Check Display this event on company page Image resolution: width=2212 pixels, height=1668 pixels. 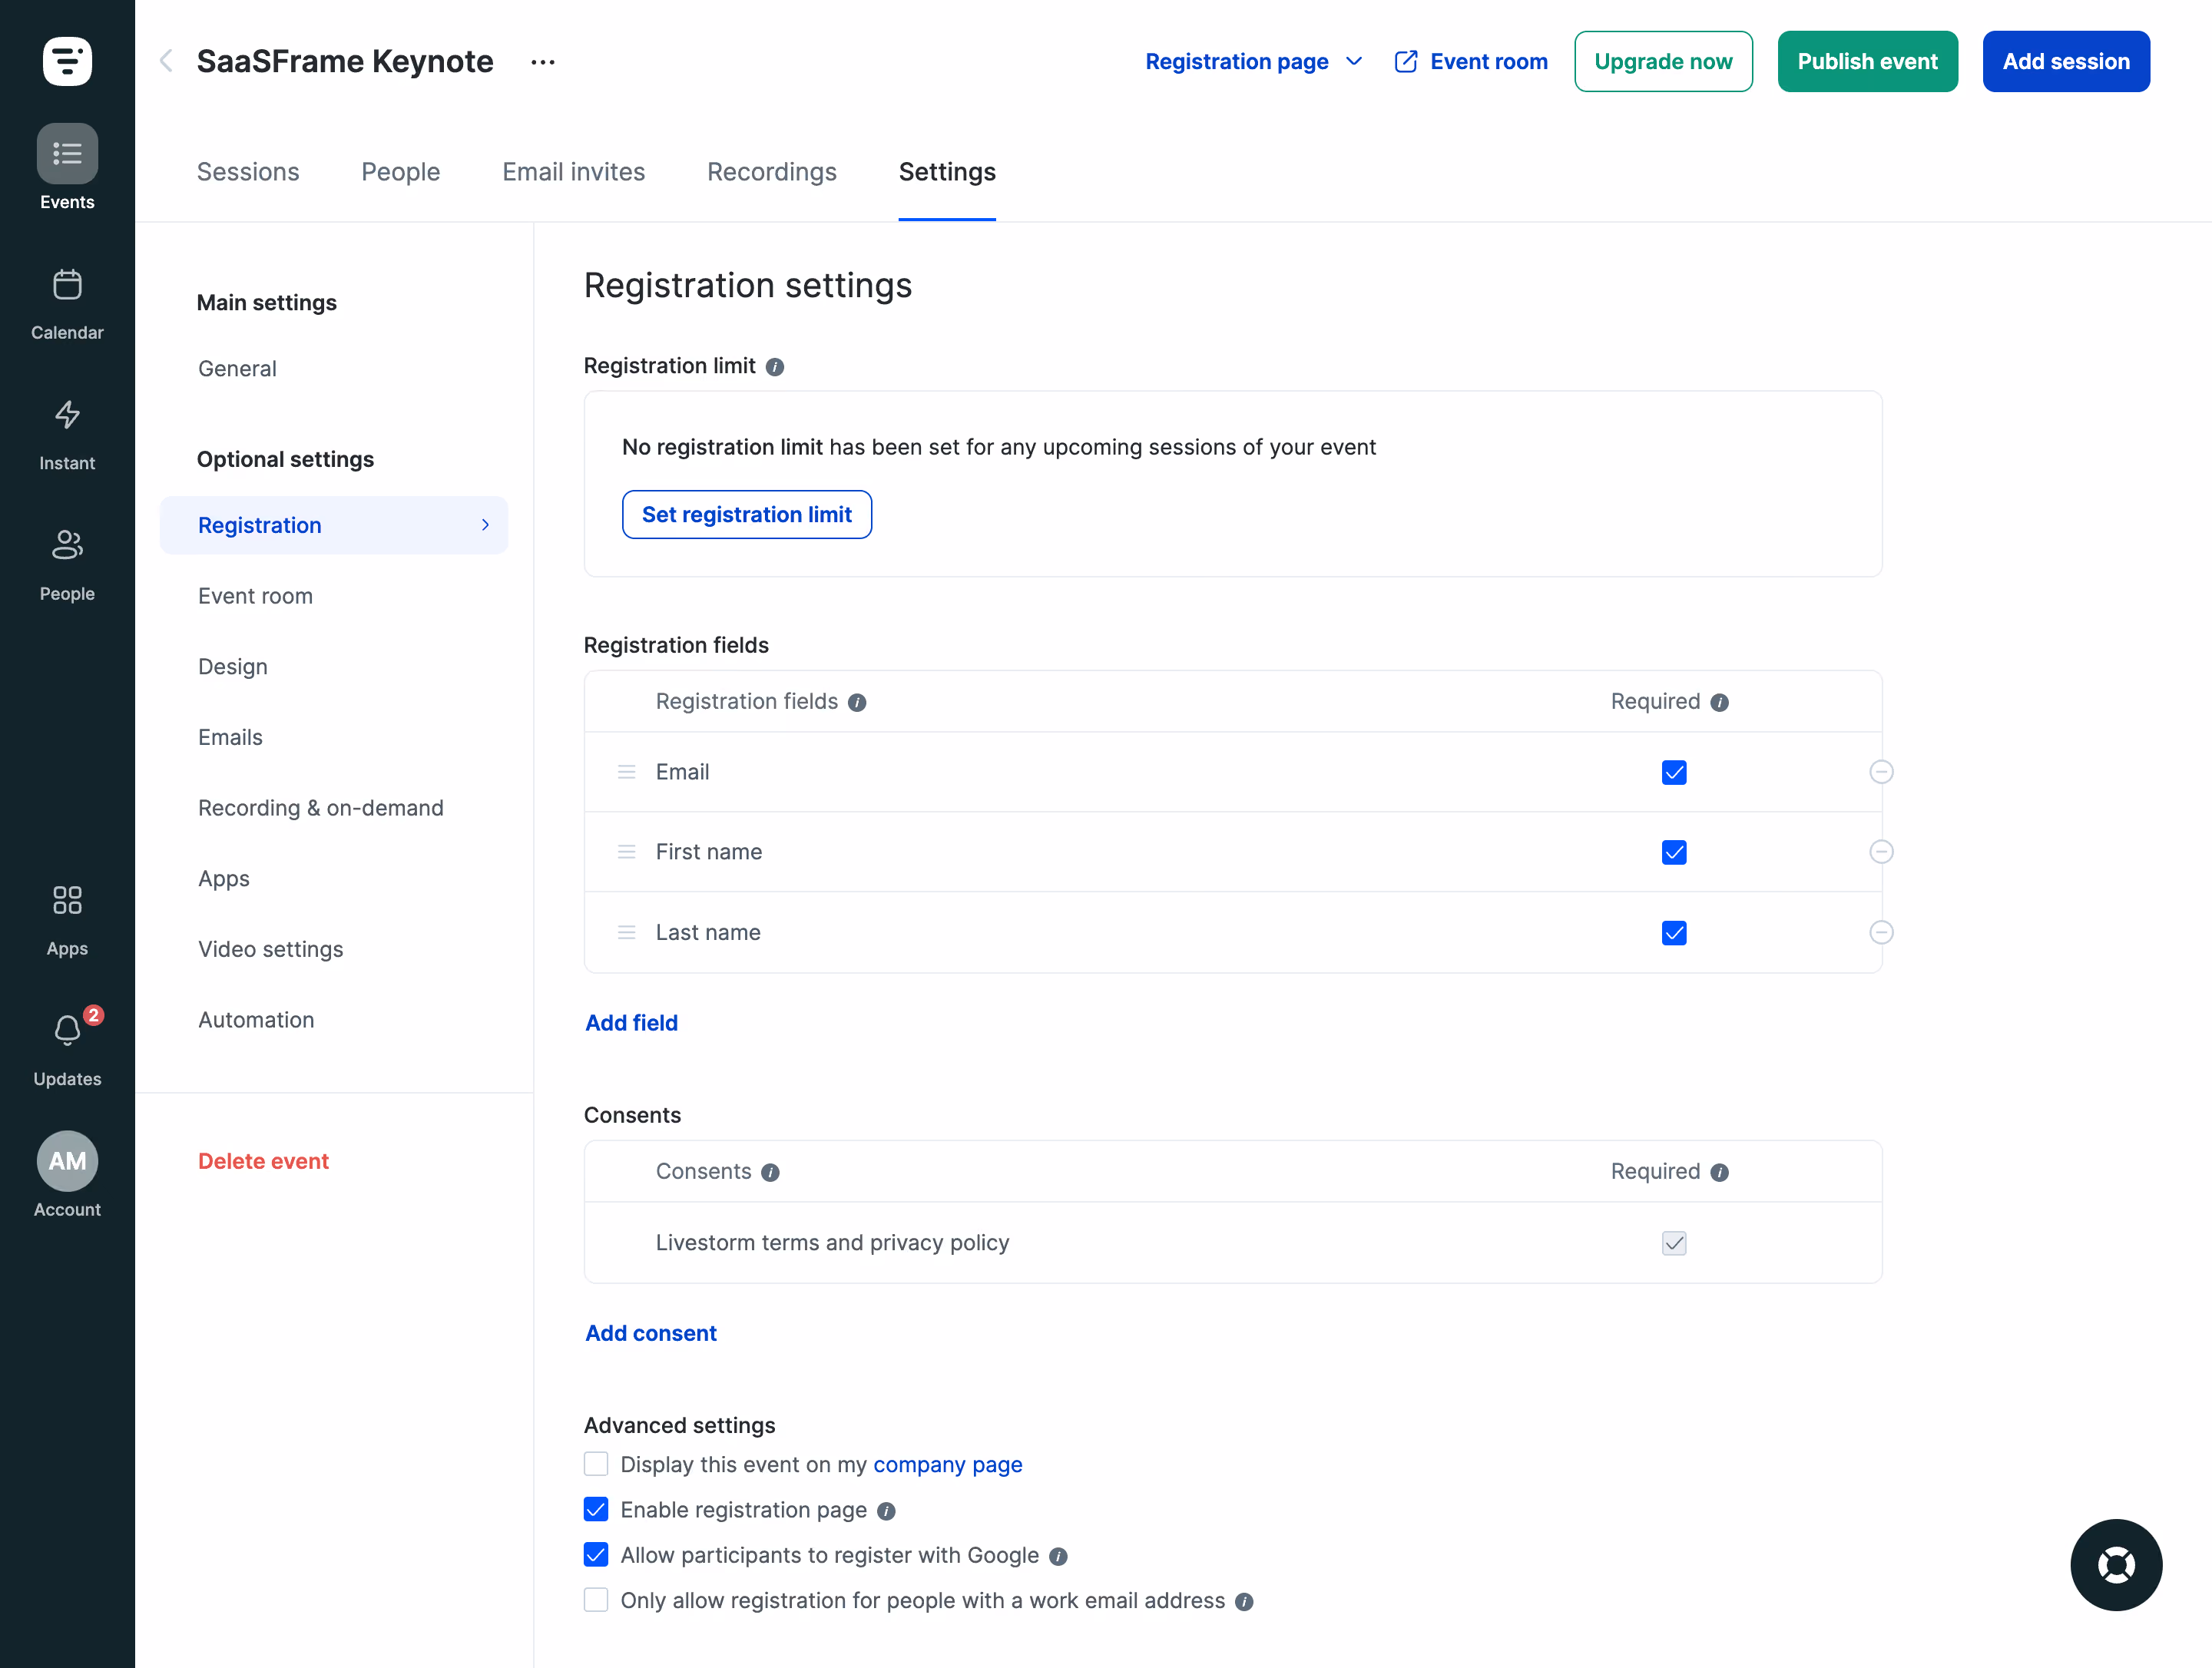point(596,1464)
